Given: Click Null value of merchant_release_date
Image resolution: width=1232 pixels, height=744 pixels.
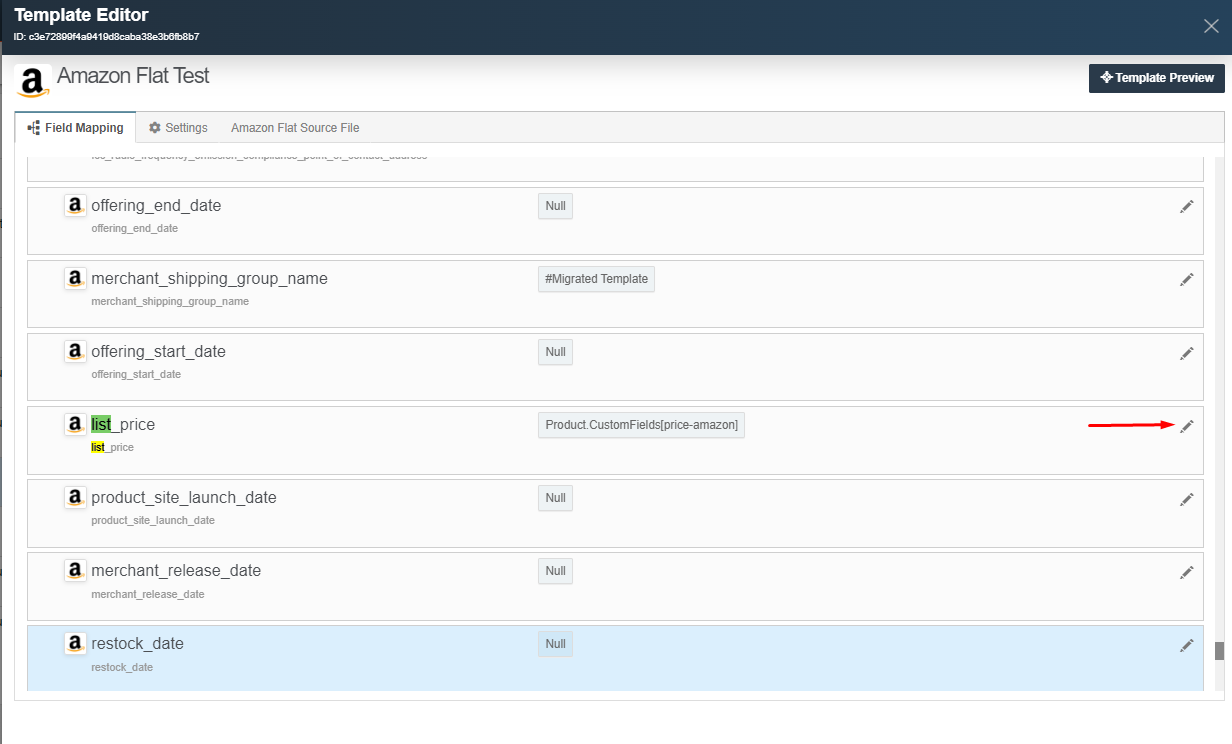Looking at the screenshot, I should (555, 571).
